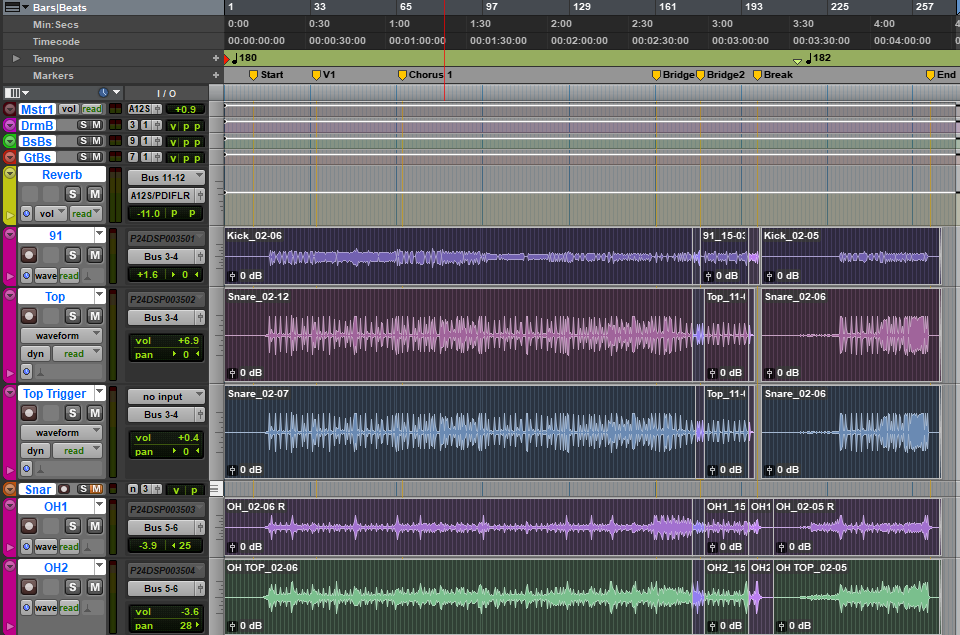The width and height of the screenshot is (960, 635).
Task: Mute the 91 kick track
Action: [x=94, y=255]
